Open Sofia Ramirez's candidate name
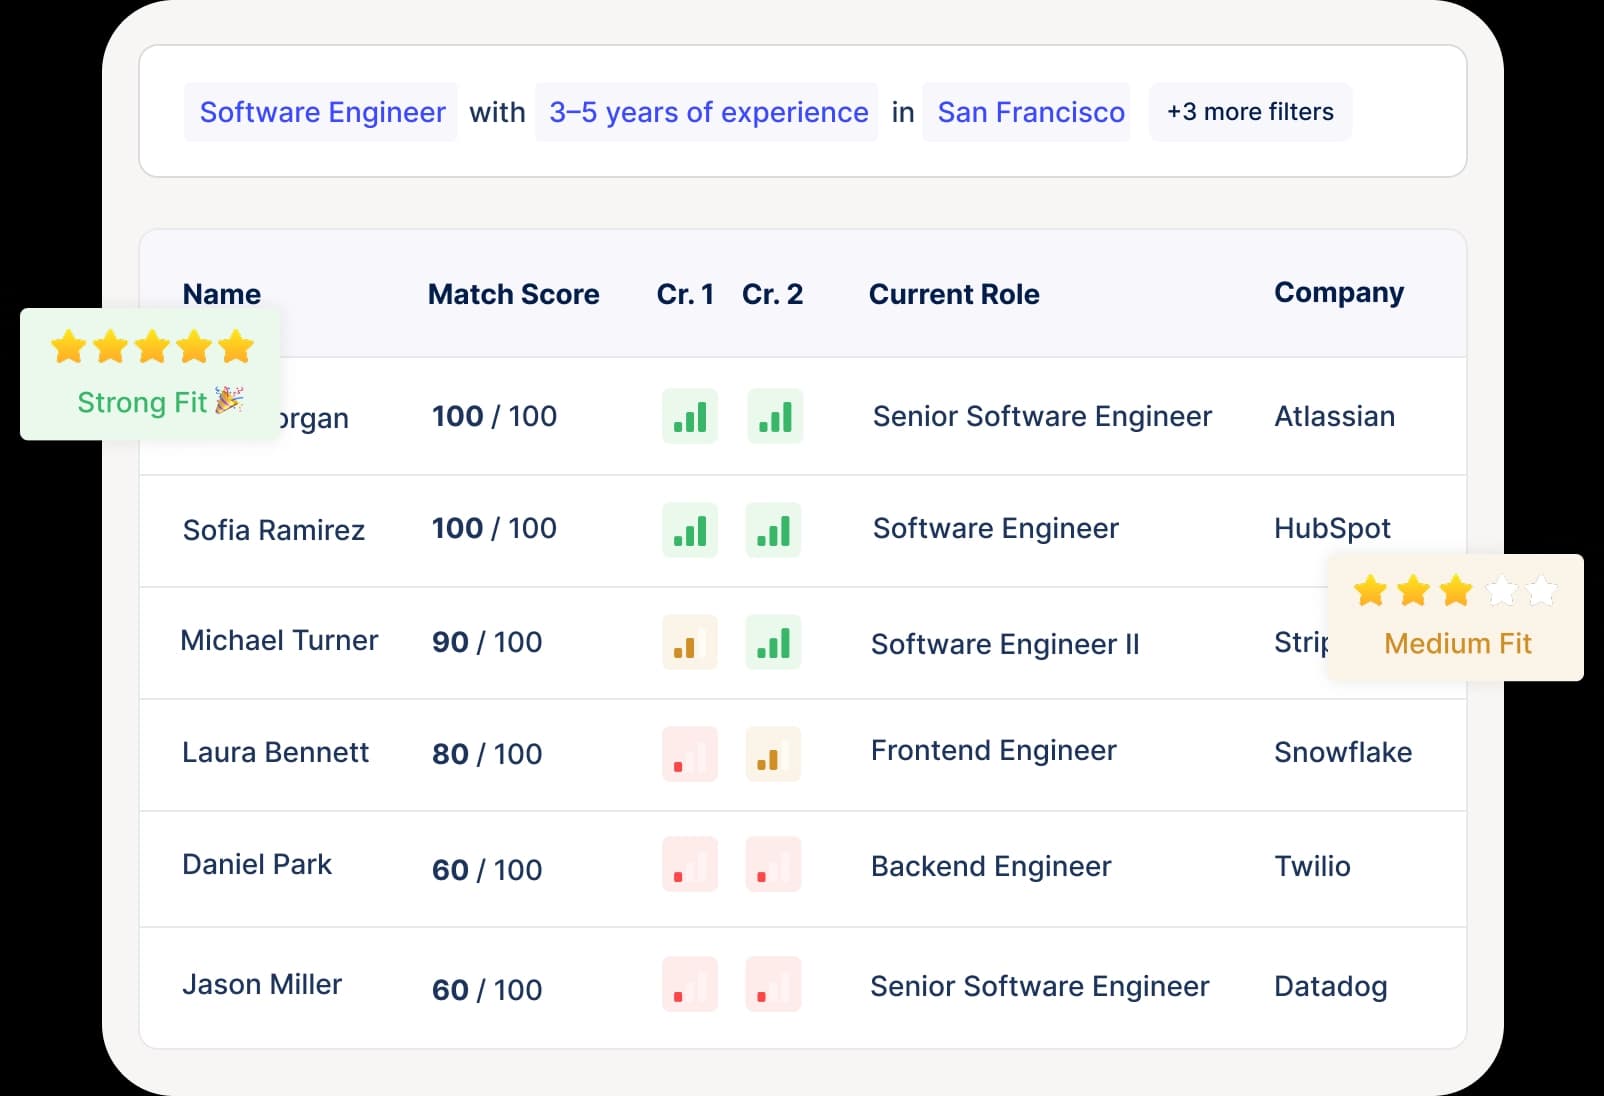 pos(274,530)
